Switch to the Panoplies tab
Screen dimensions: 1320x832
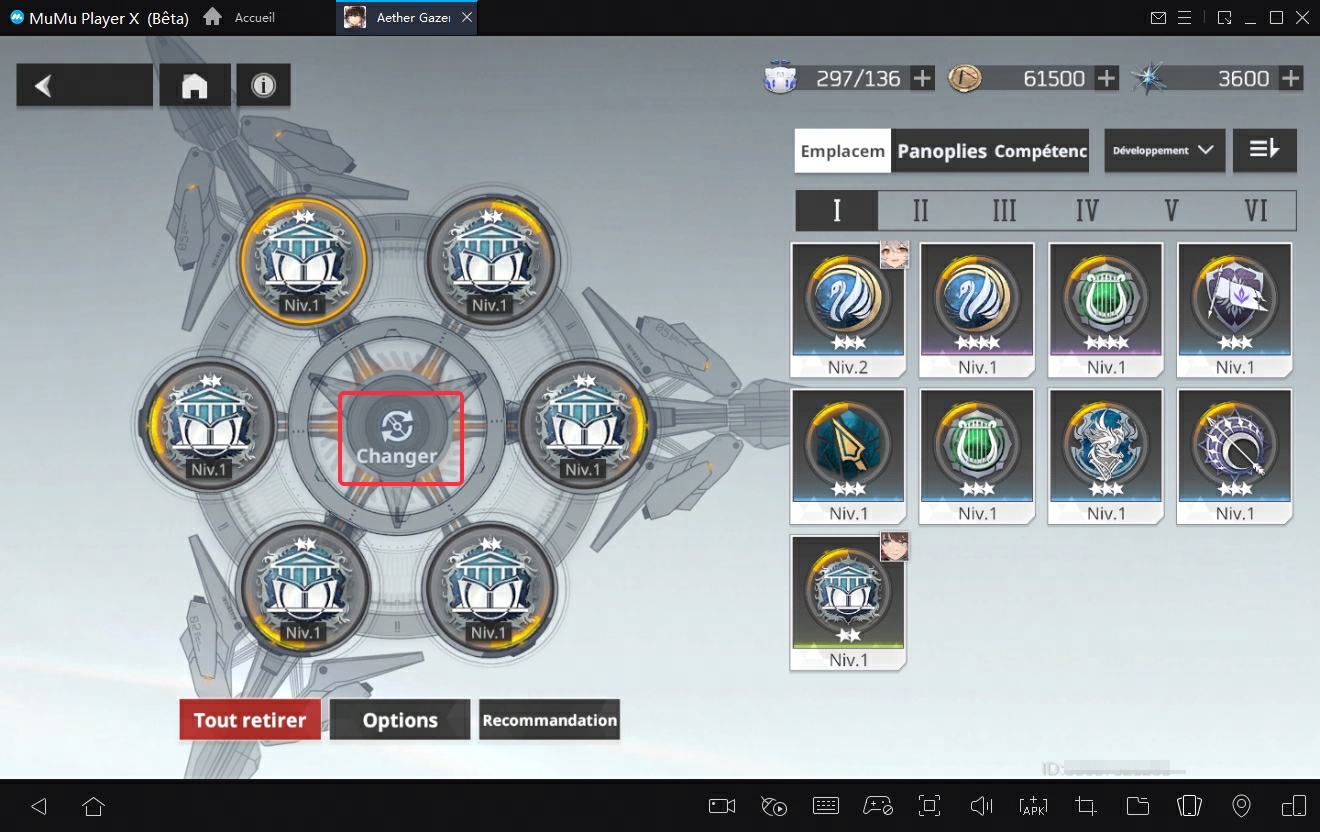(941, 151)
